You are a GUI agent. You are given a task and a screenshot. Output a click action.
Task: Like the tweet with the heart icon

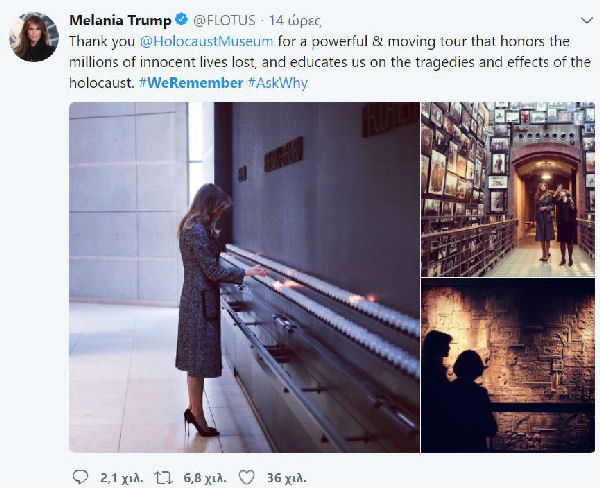pyautogui.click(x=246, y=477)
